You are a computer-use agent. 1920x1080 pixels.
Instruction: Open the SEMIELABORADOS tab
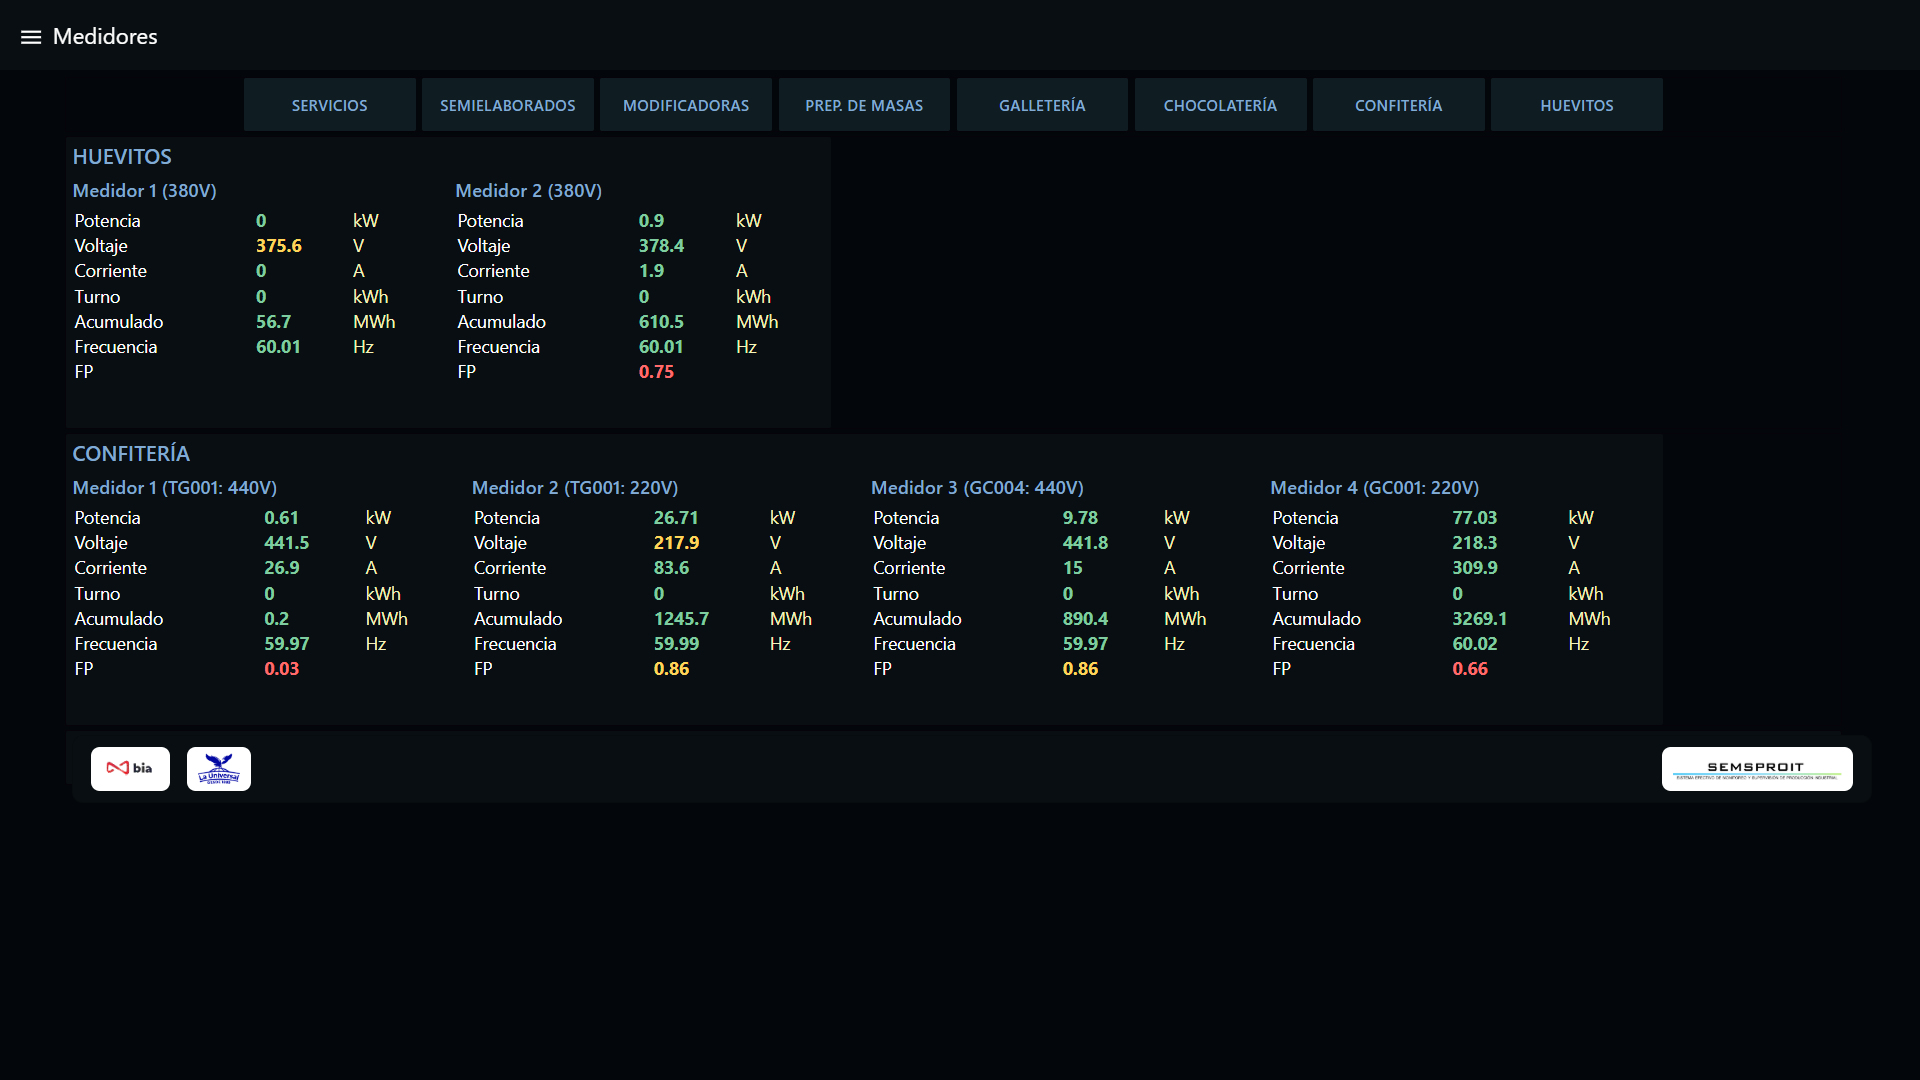coord(507,105)
